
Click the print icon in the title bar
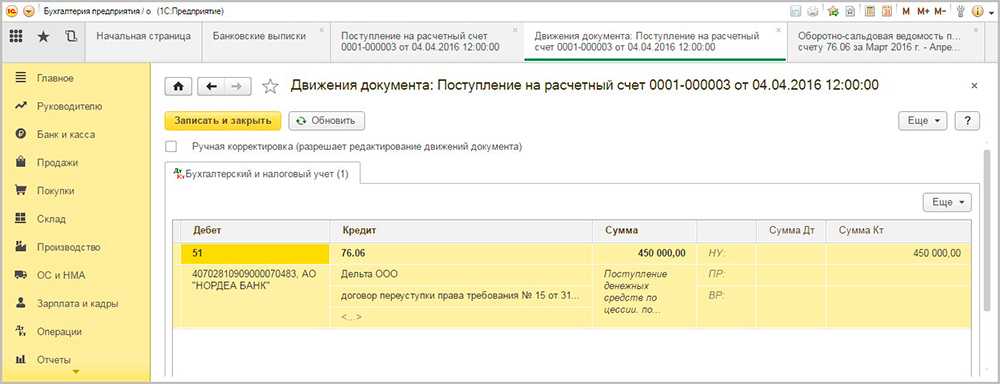(812, 11)
